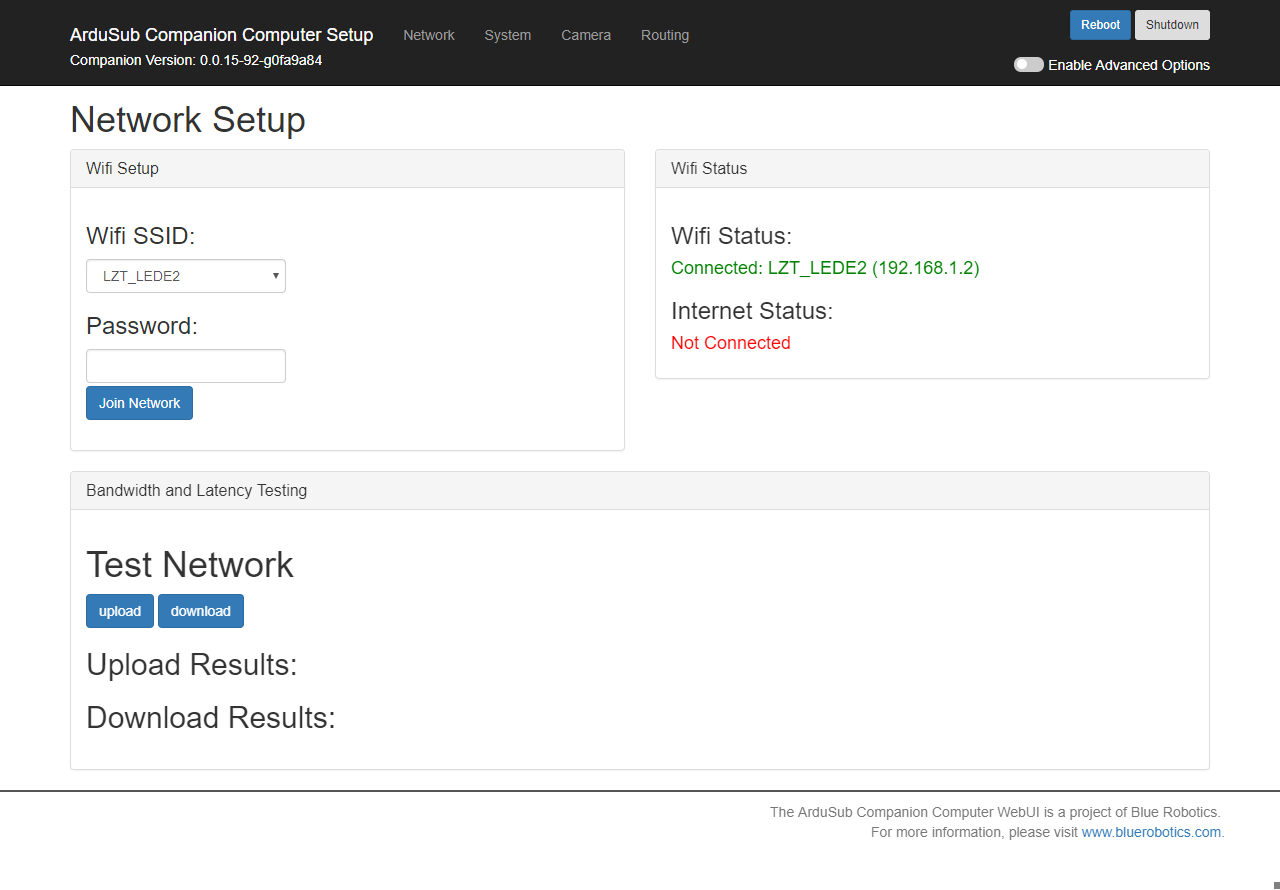Select the Network menu item
1280x890 pixels.
click(428, 35)
